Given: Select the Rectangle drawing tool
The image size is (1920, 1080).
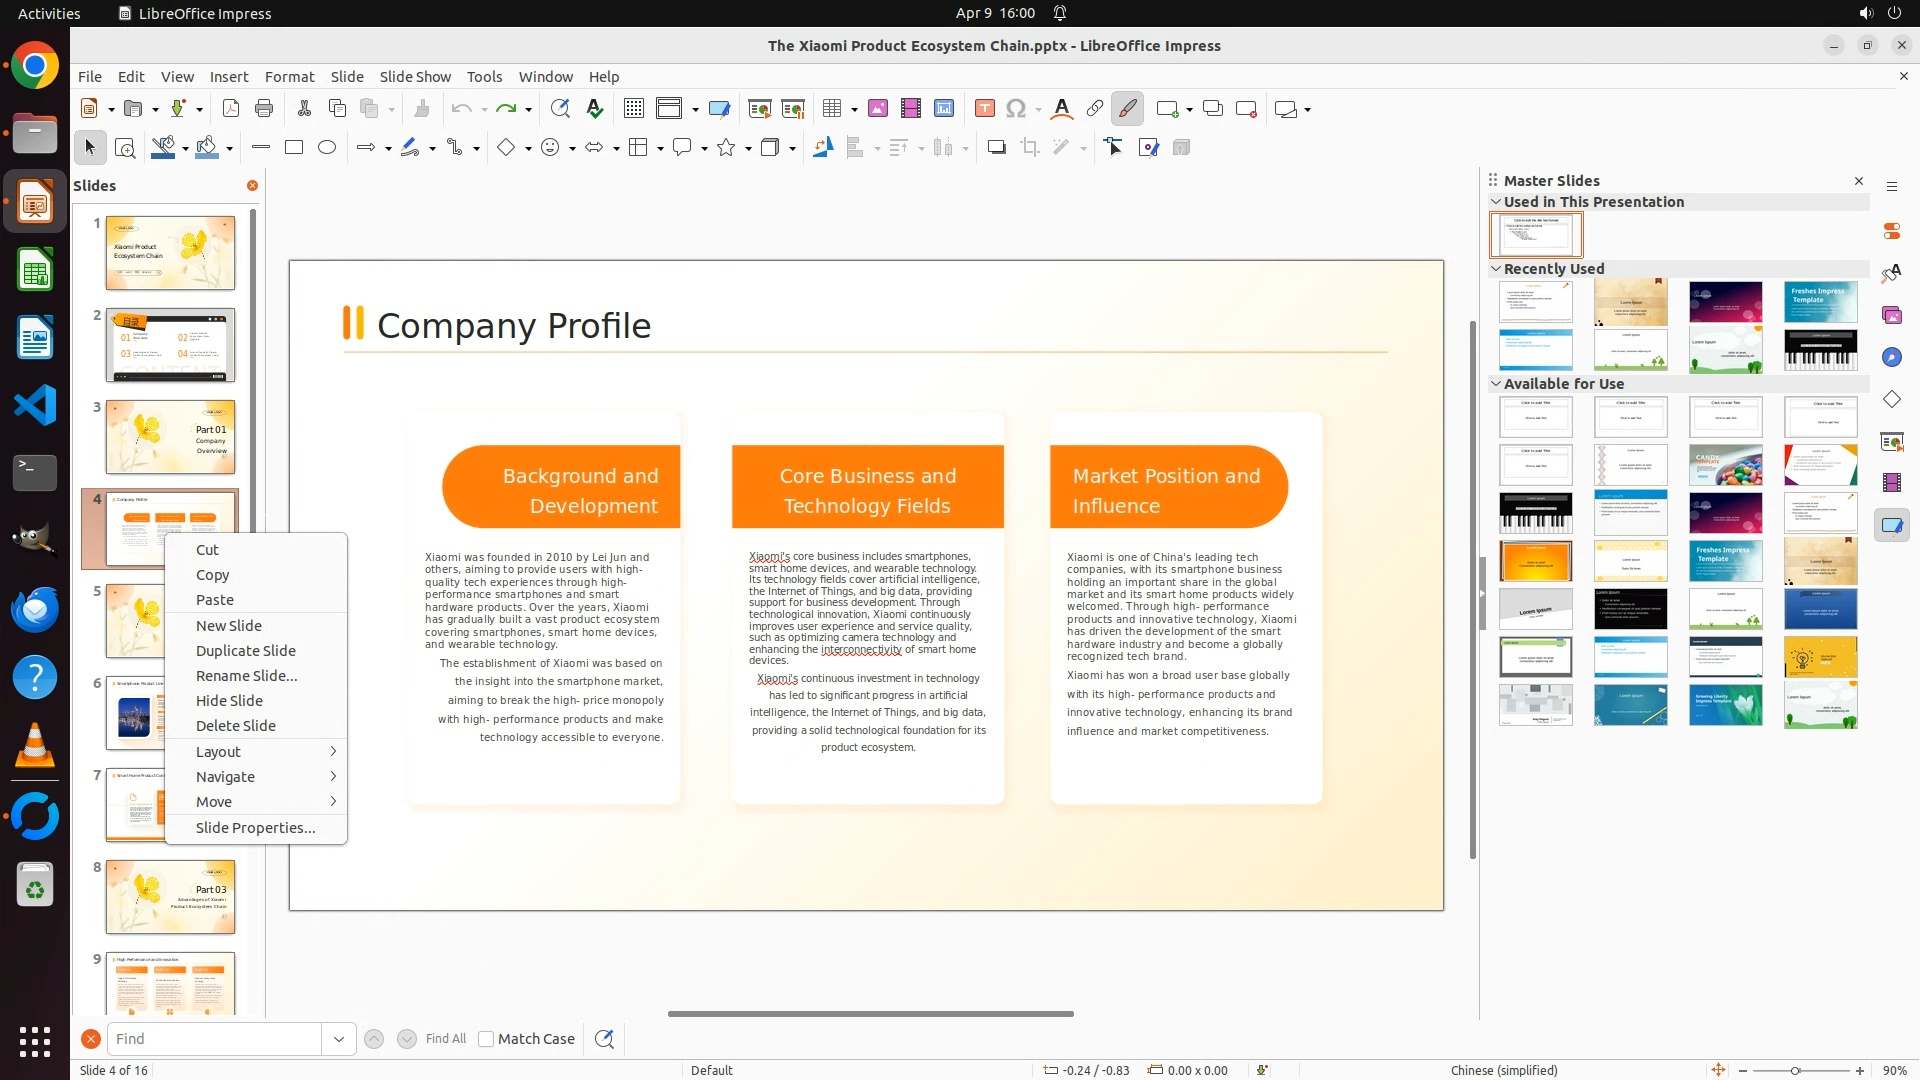Looking at the screenshot, I should (294, 148).
